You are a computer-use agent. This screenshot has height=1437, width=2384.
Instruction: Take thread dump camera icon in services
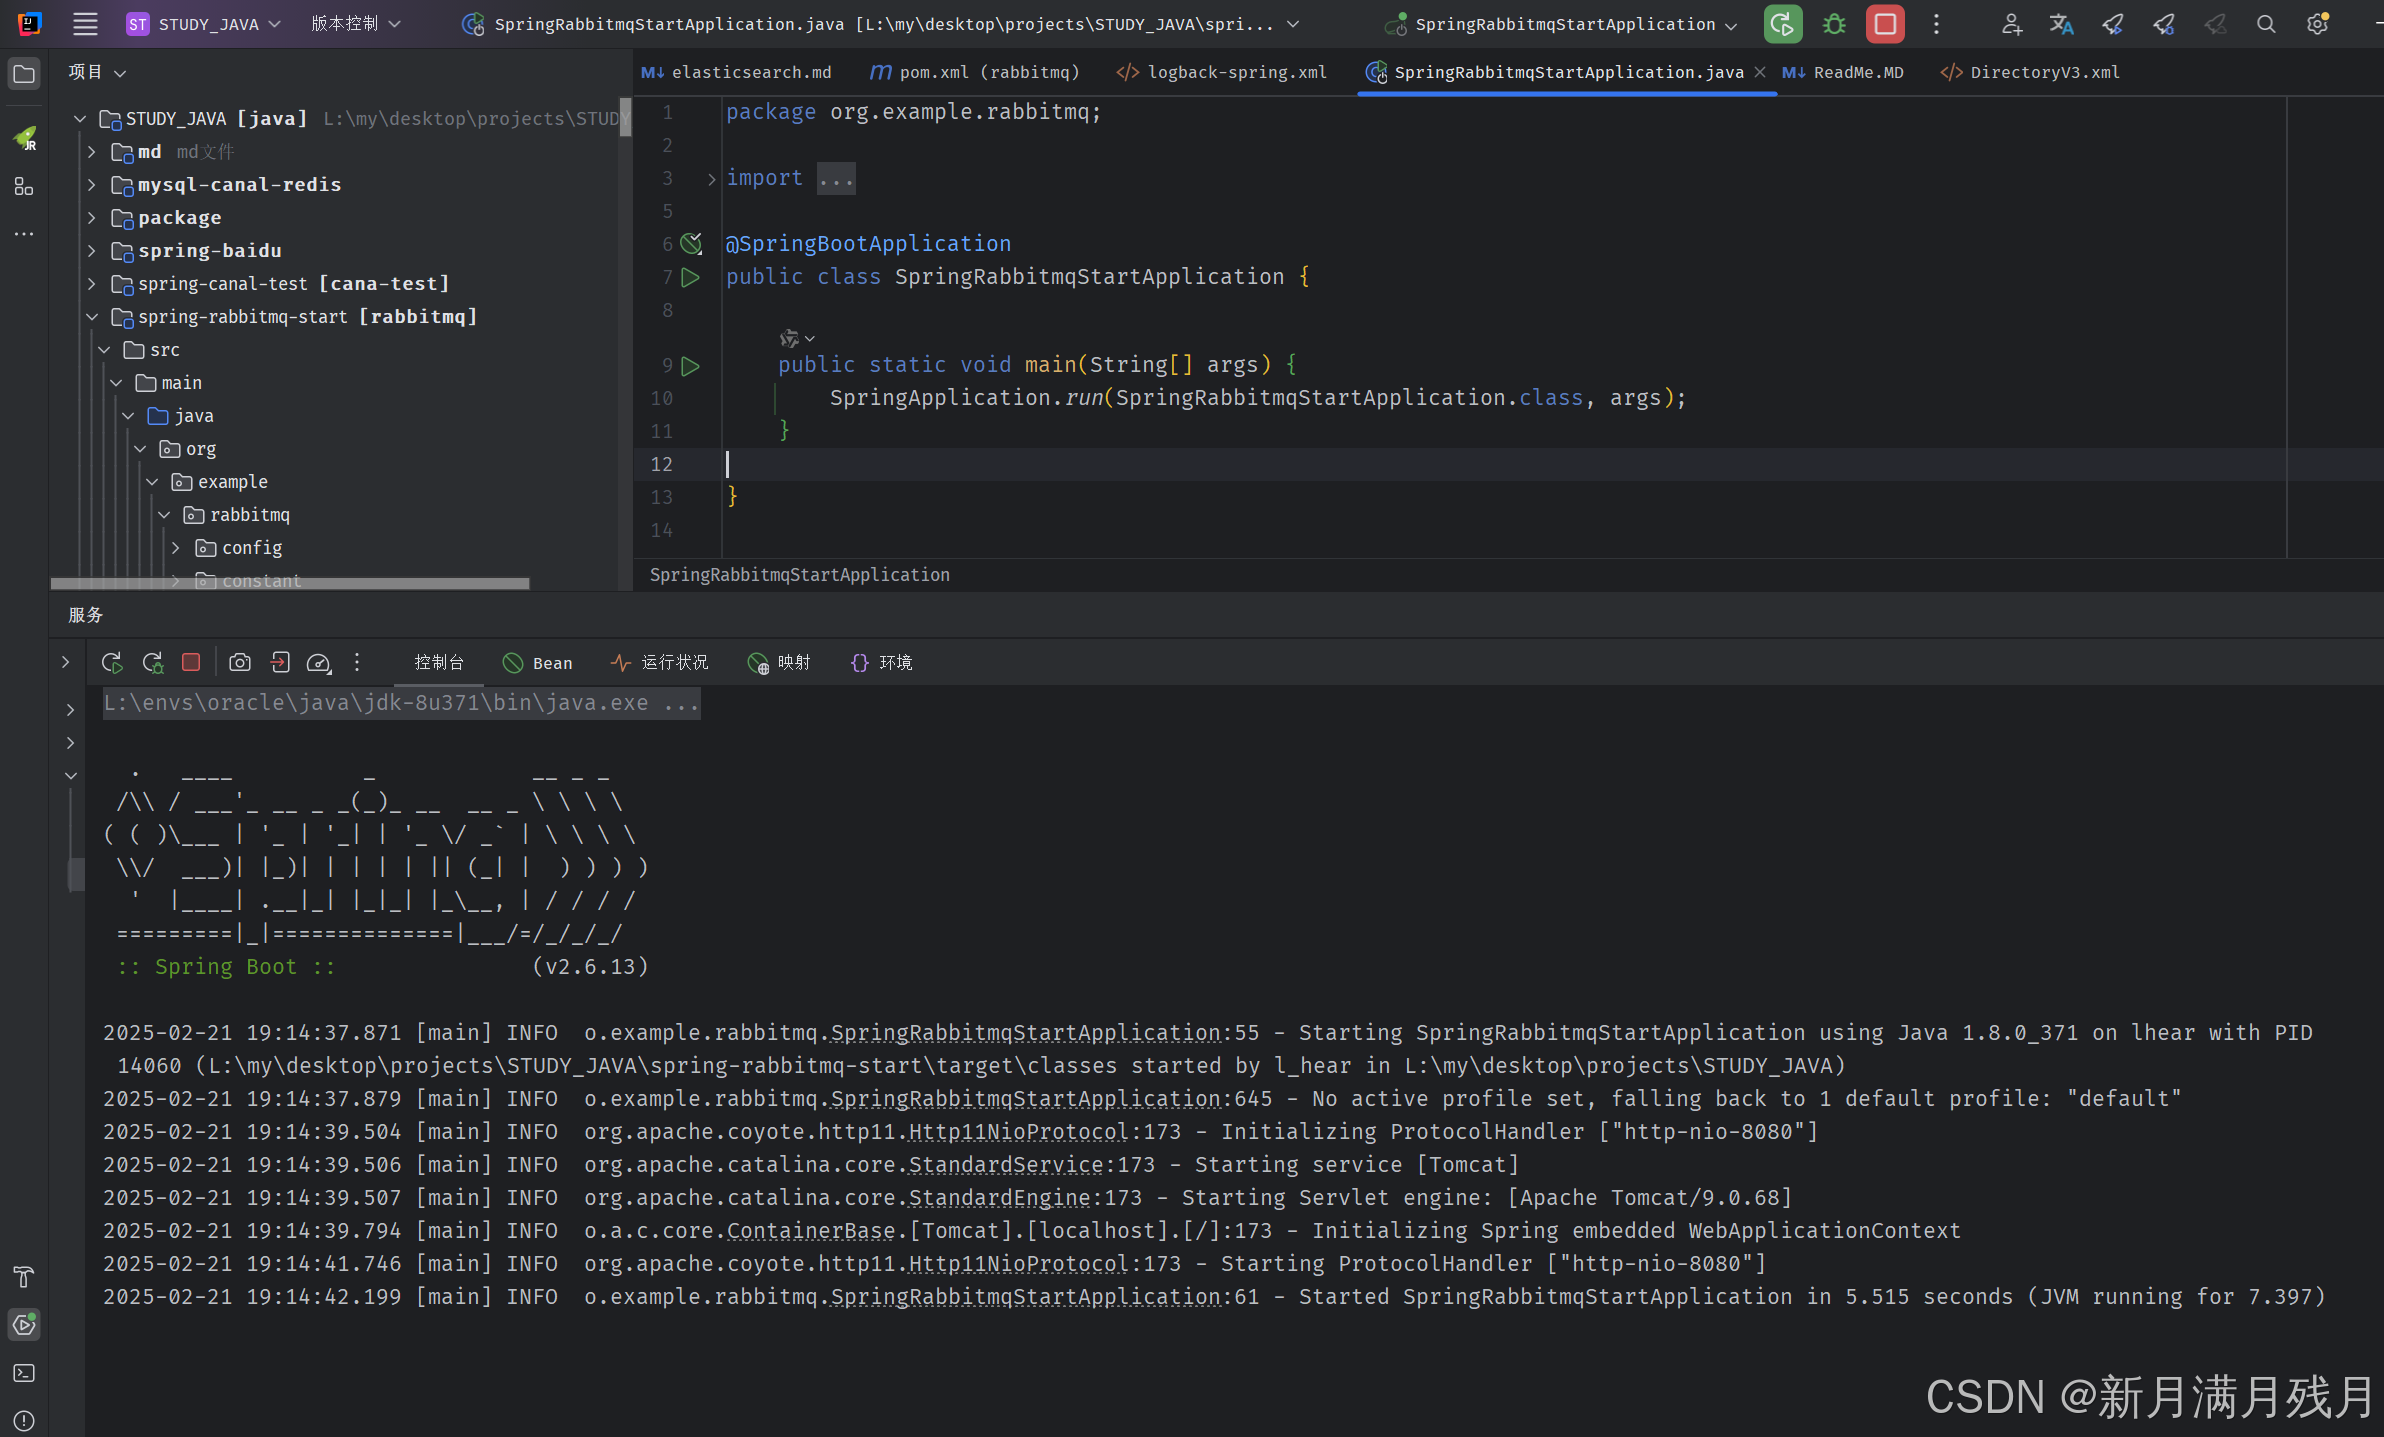(240, 662)
